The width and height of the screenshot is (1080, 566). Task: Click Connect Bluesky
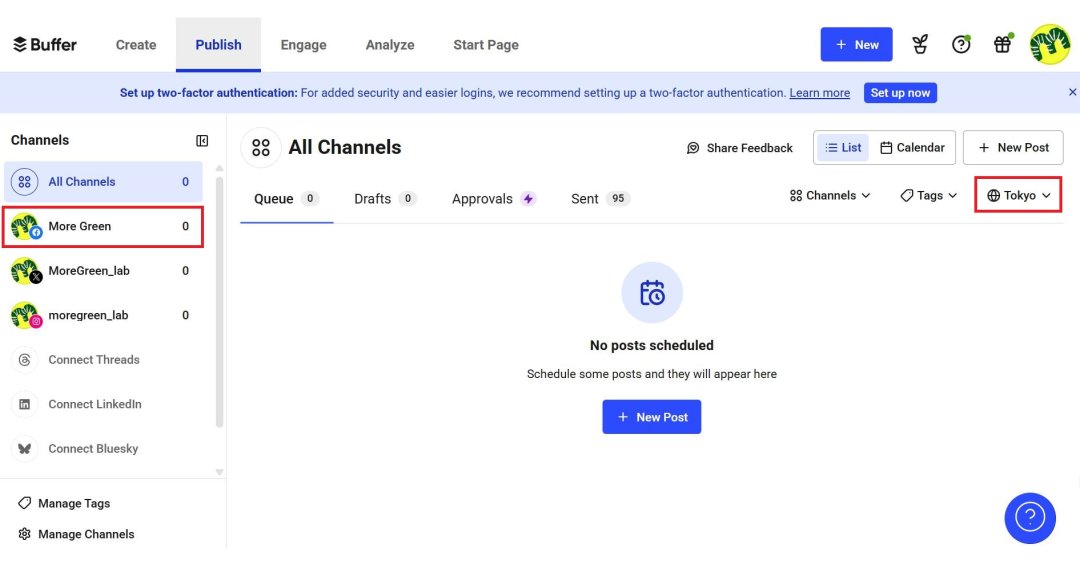93,449
